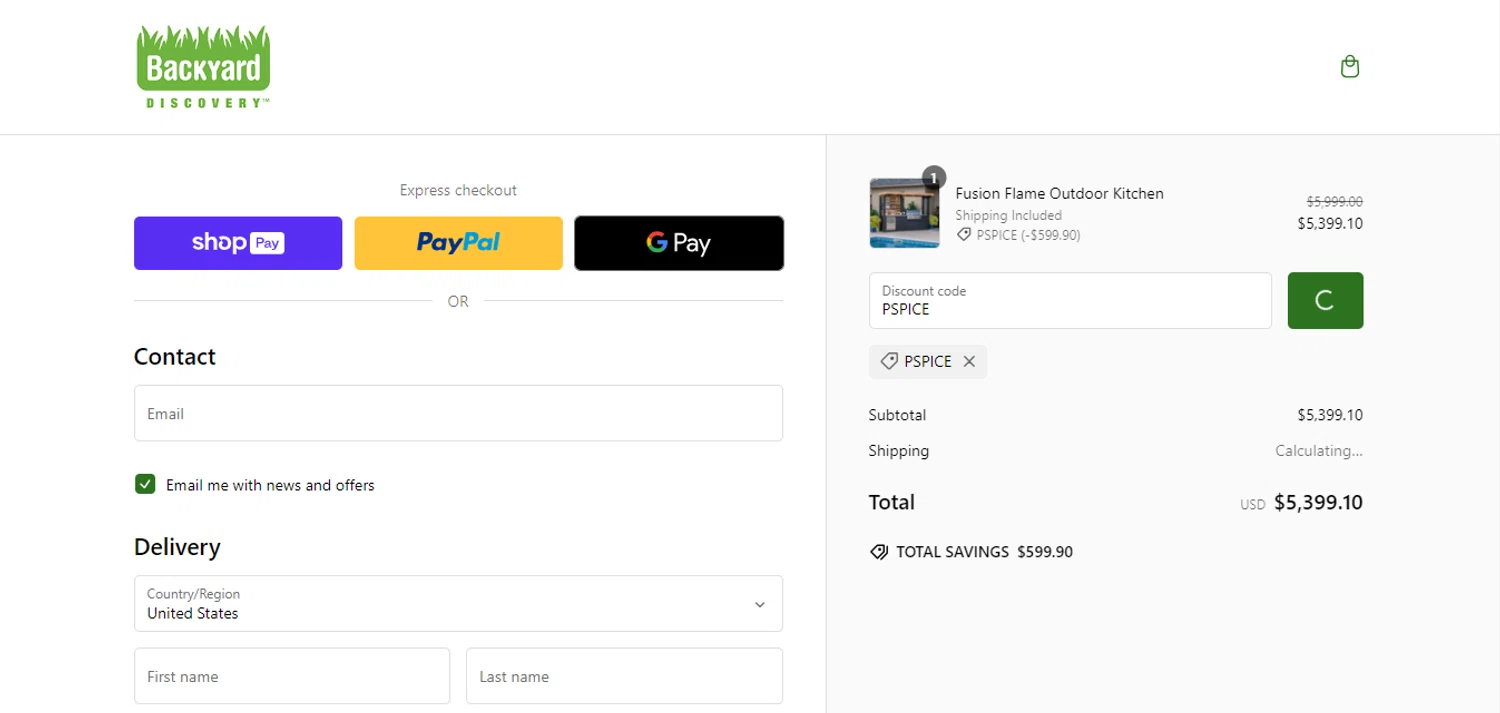1500x713 pixels.
Task: Open the Country/Region dropdown
Action: coord(458,603)
